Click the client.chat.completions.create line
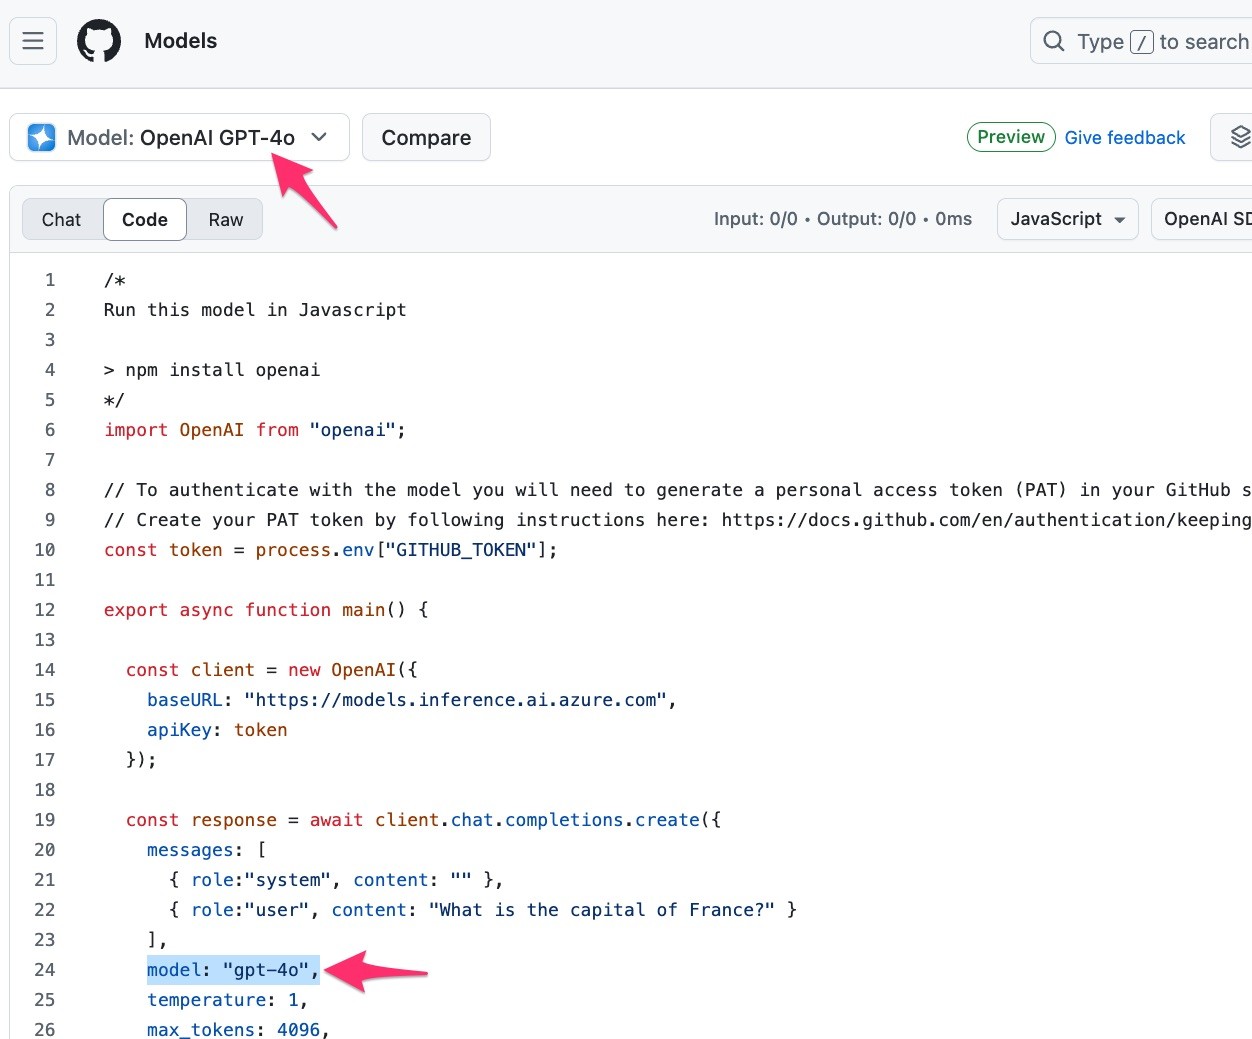1252x1039 pixels. (424, 820)
